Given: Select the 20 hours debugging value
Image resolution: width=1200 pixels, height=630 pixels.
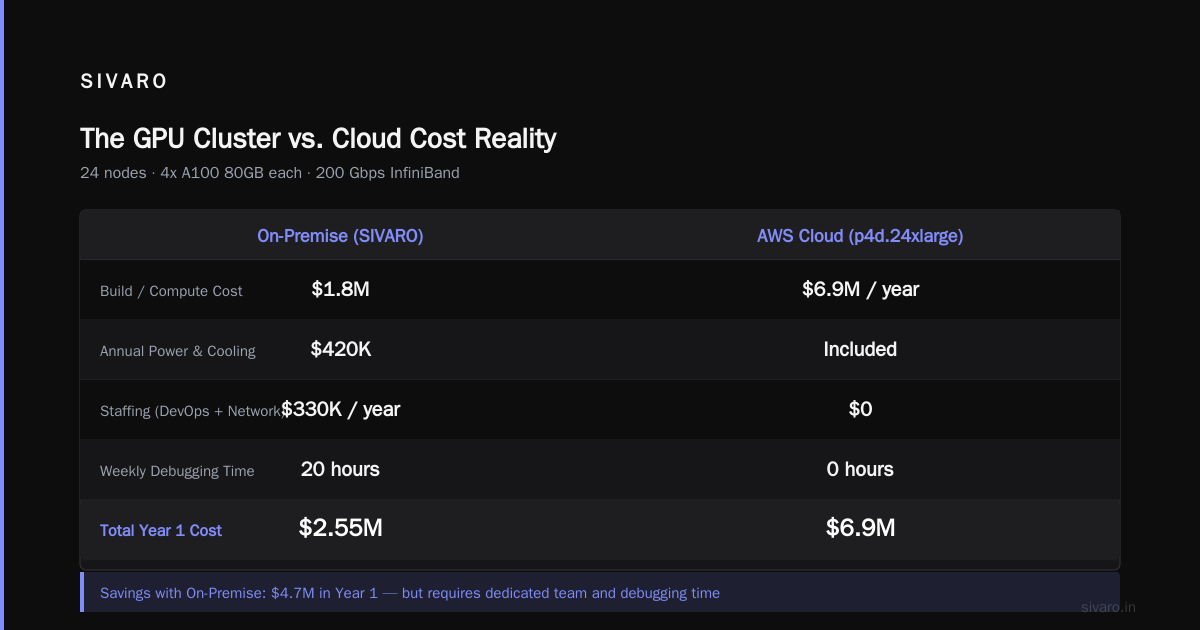Looking at the screenshot, I should pyautogui.click(x=340, y=469).
